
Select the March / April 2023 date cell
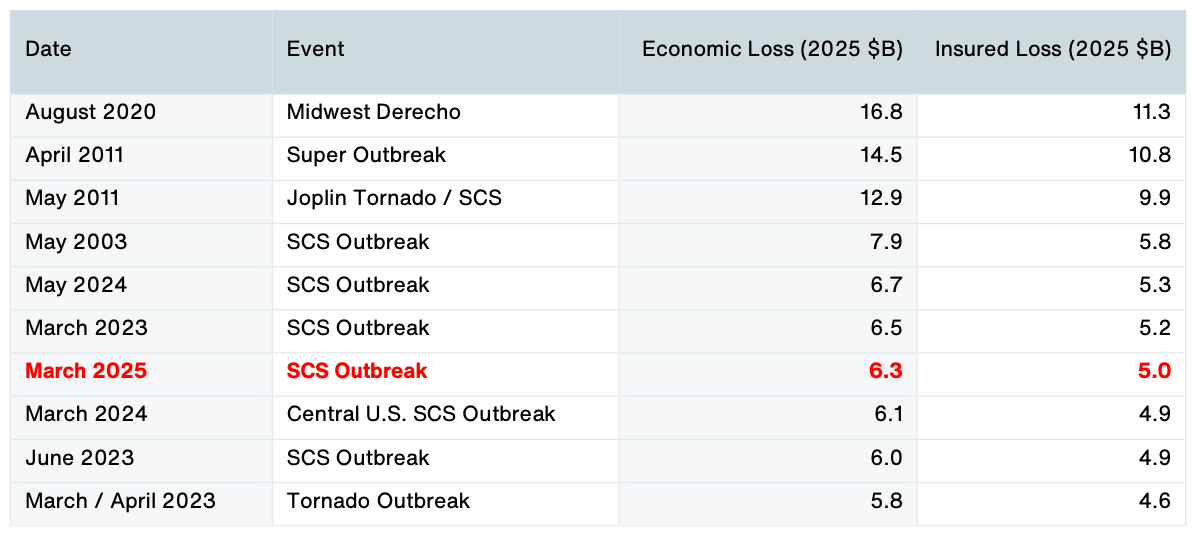coord(120,501)
